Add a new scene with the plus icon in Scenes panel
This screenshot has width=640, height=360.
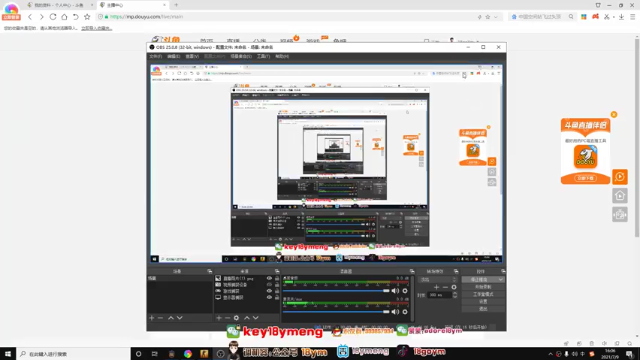click(152, 318)
